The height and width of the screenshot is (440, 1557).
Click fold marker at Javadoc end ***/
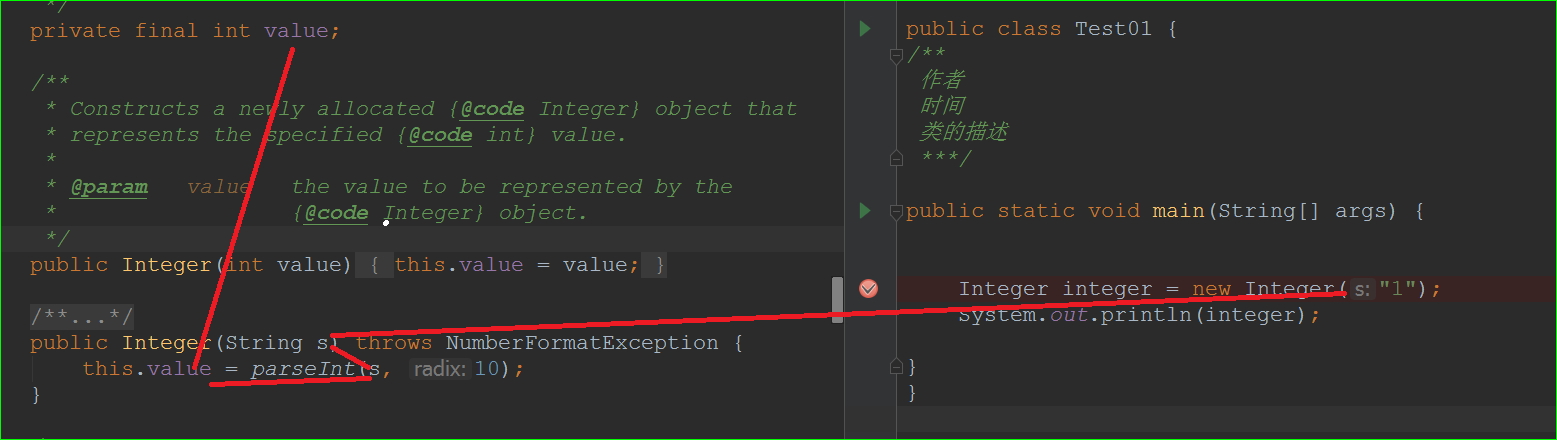[x=897, y=158]
